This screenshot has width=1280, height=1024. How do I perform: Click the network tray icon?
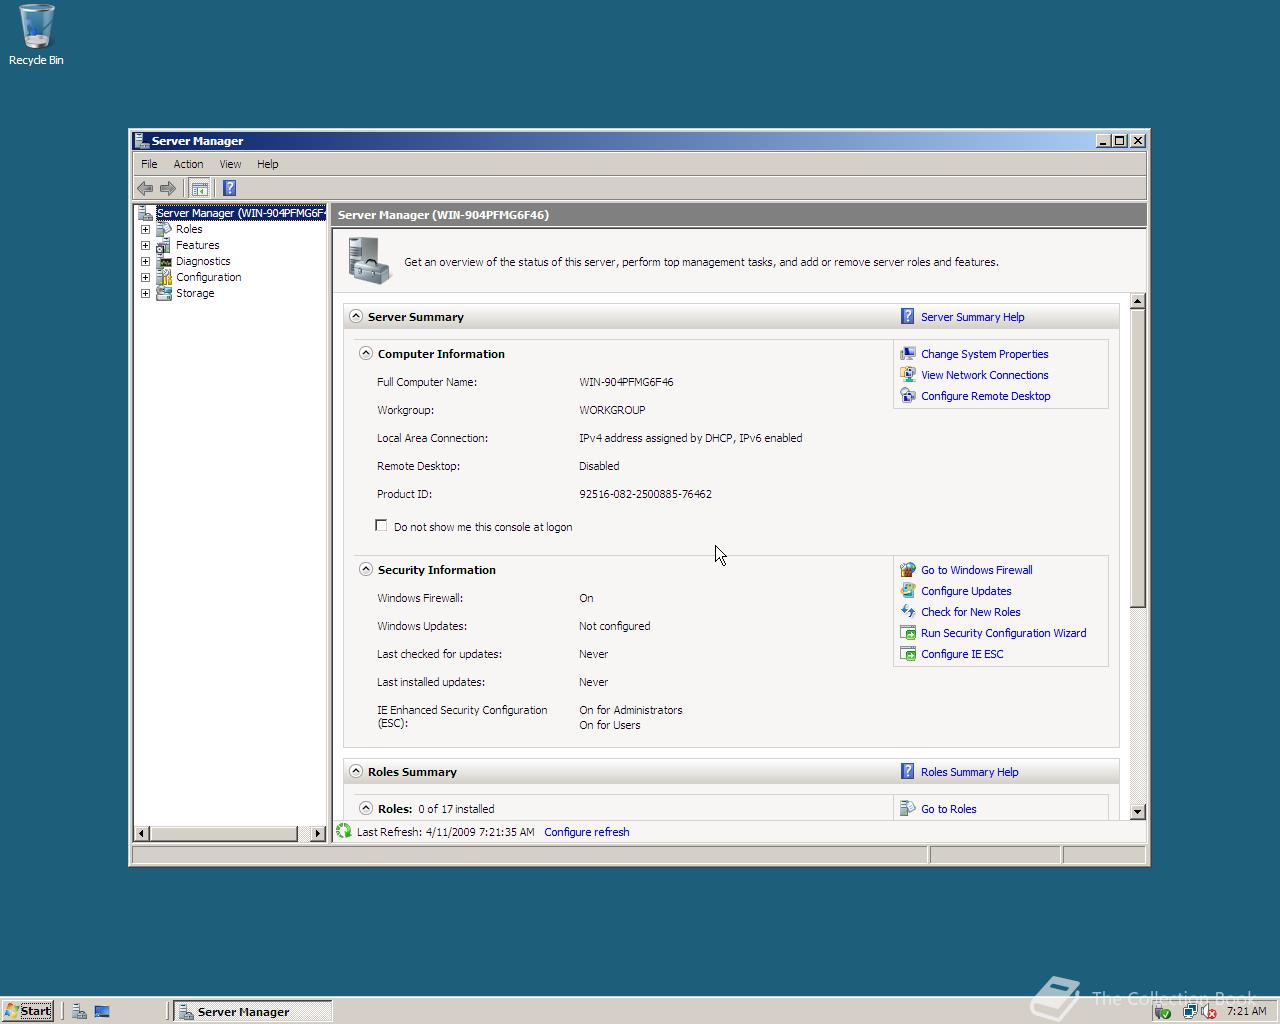(1189, 1011)
